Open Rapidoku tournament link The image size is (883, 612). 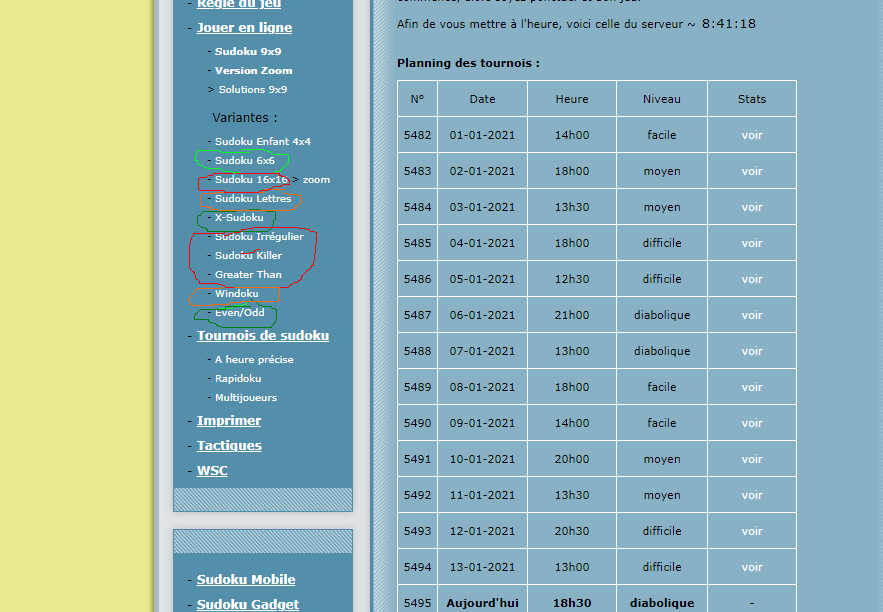[238, 379]
